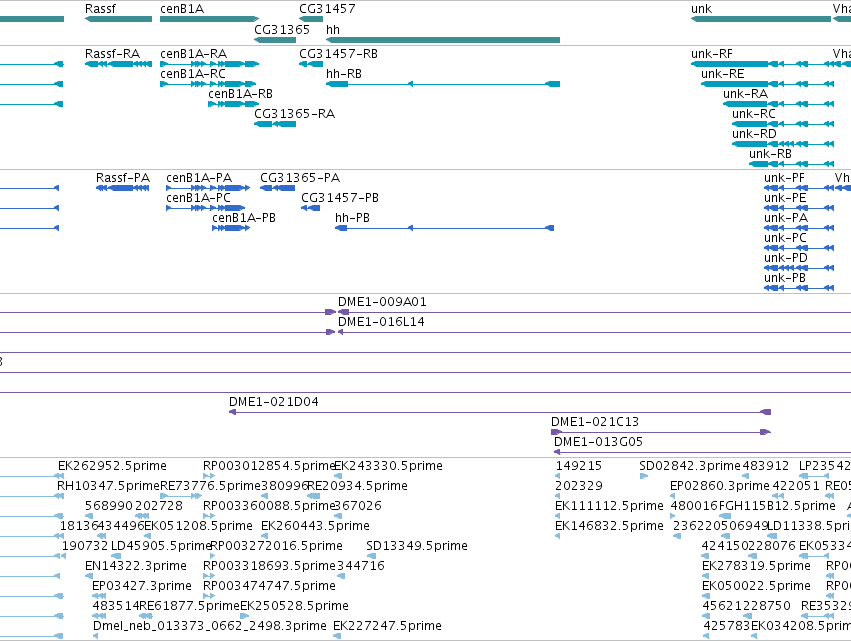Screen dimensions: 851x641
Task: Click EST EK260443.5prime
Action: point(315,526)
